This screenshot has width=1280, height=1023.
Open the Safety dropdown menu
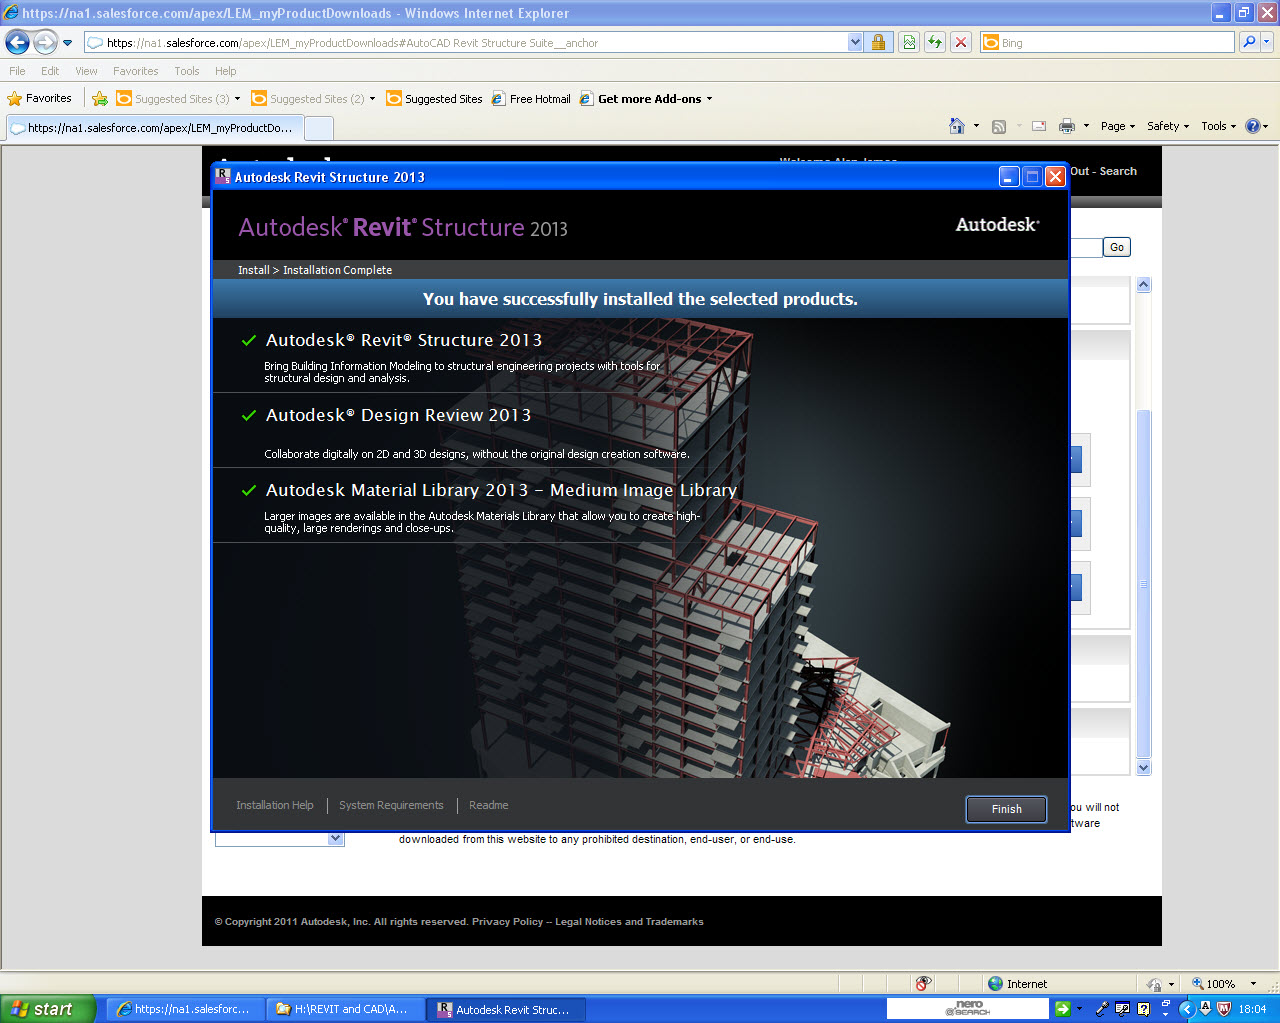(1167, 126)
